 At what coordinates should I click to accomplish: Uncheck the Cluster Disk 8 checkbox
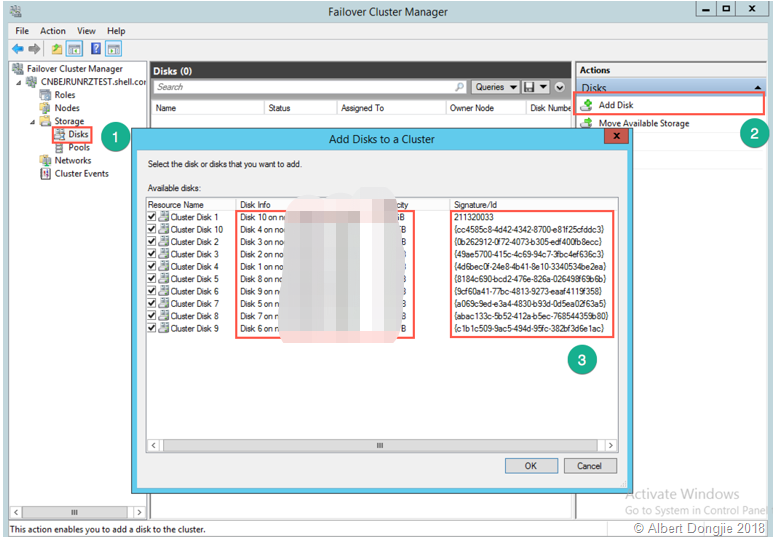152,316
